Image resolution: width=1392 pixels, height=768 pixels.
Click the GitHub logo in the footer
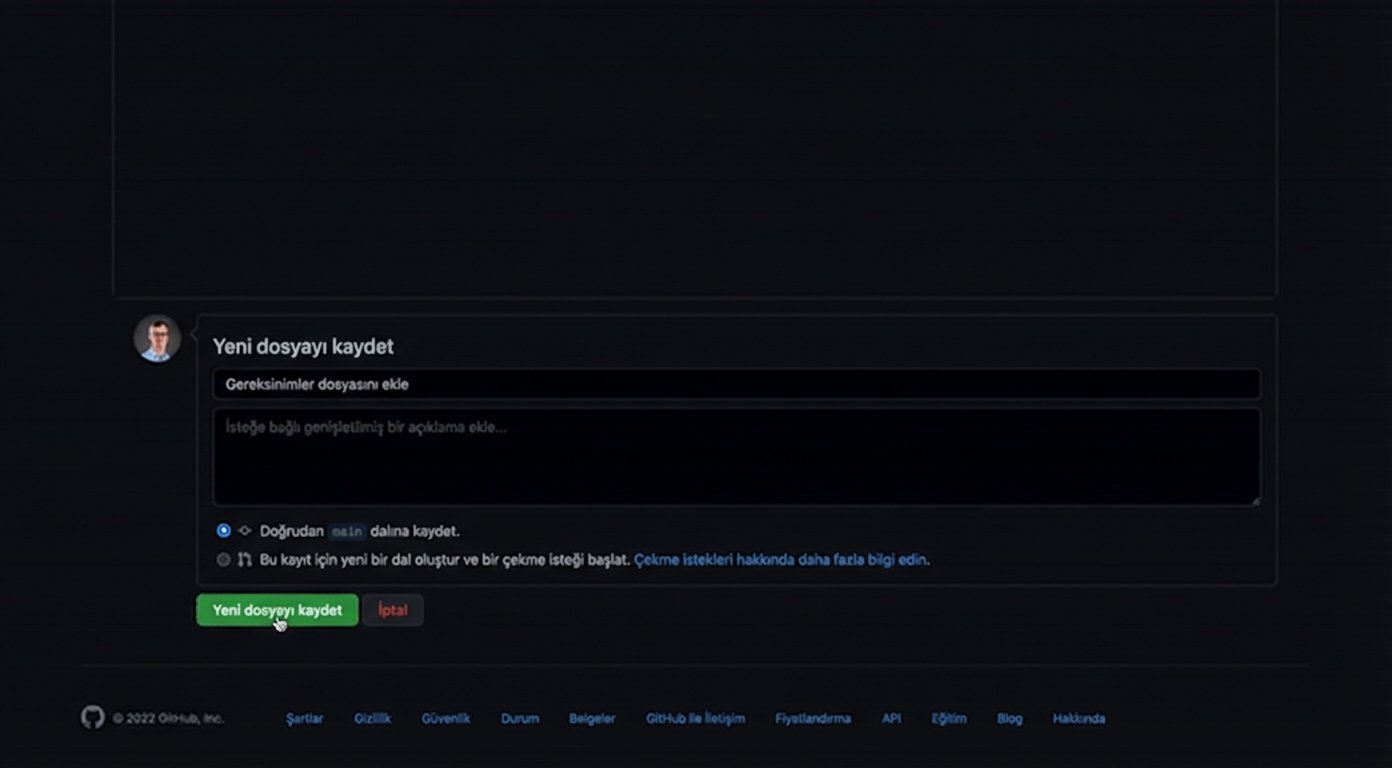[91, 718]
